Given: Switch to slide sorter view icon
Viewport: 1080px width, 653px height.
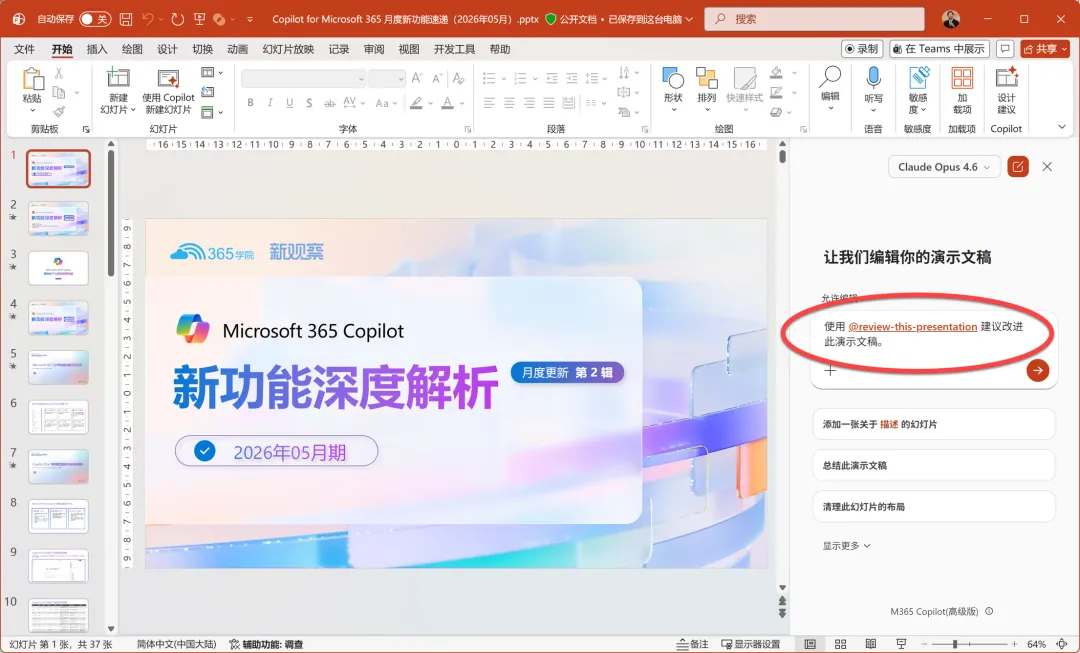Looking at the screenshot, I should pyautogui.click(x=840, y=644).
